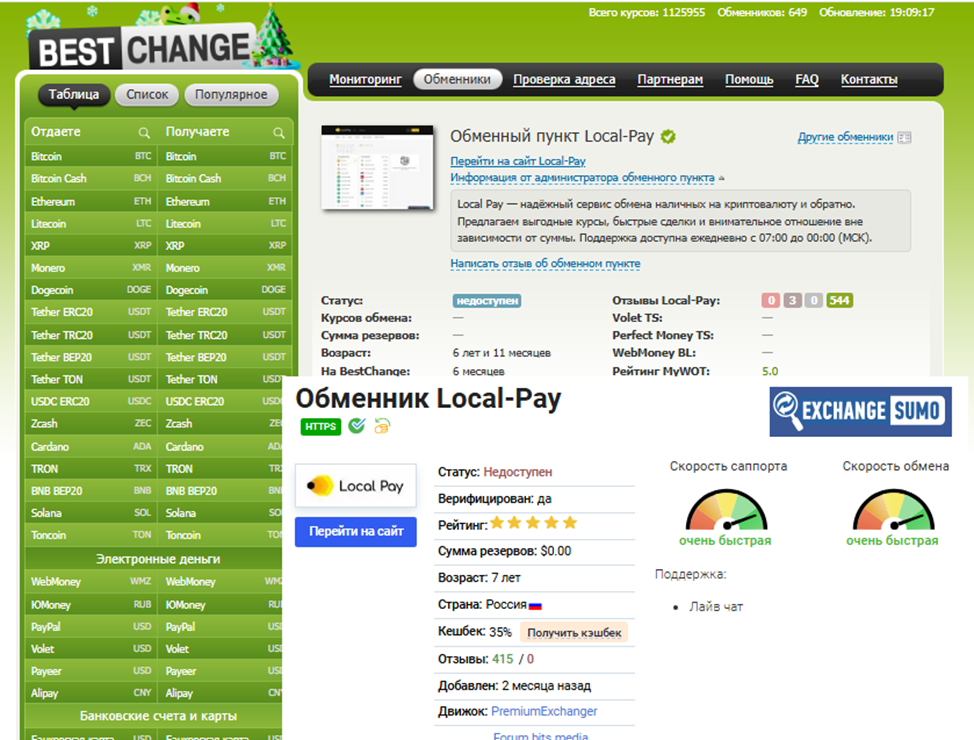The image size is (974, 740).
Task: Select Tether TON in the Отдаете column
Action: [91, 379]
